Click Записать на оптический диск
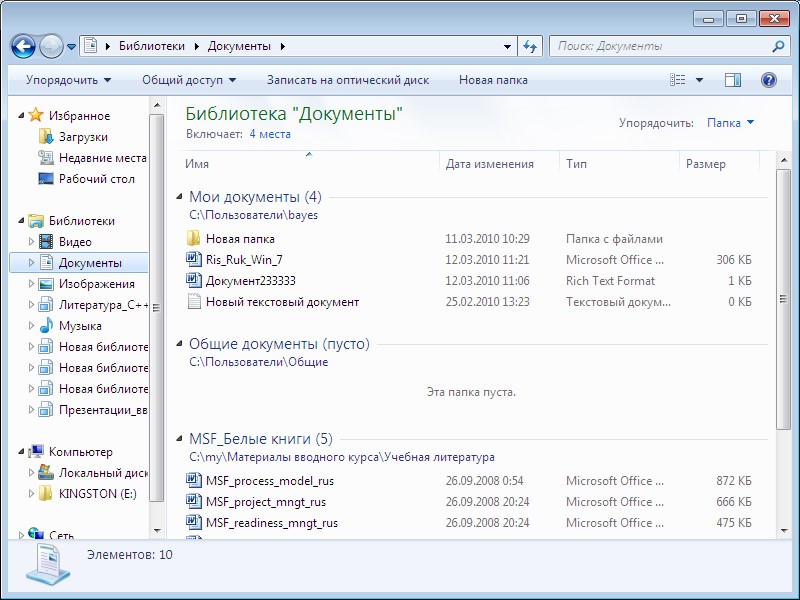 [x=347, y=80]
